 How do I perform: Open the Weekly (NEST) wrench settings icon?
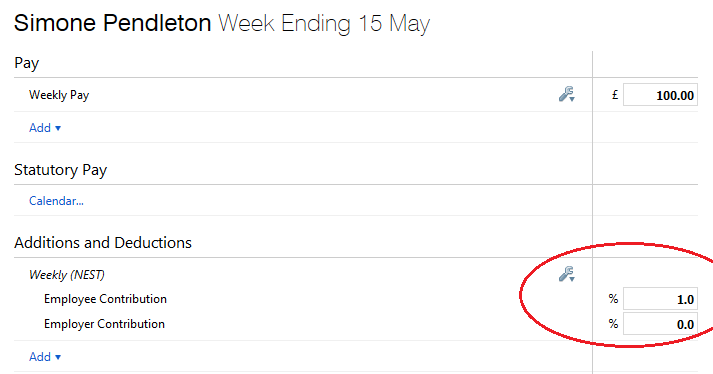567,274
